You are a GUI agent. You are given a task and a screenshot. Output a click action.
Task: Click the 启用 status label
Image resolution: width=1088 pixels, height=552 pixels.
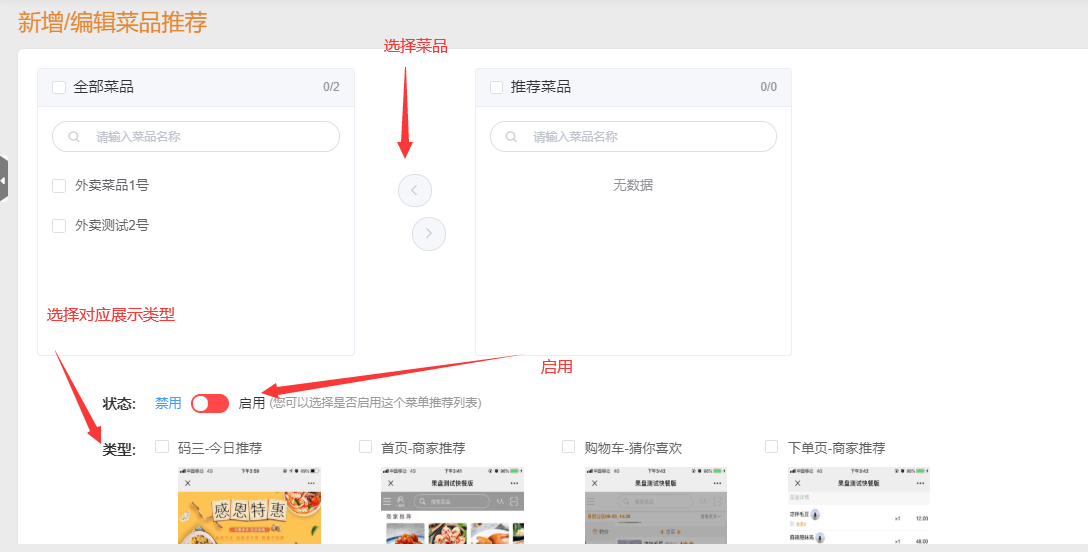pyautogui.click(x=252, y=403)
